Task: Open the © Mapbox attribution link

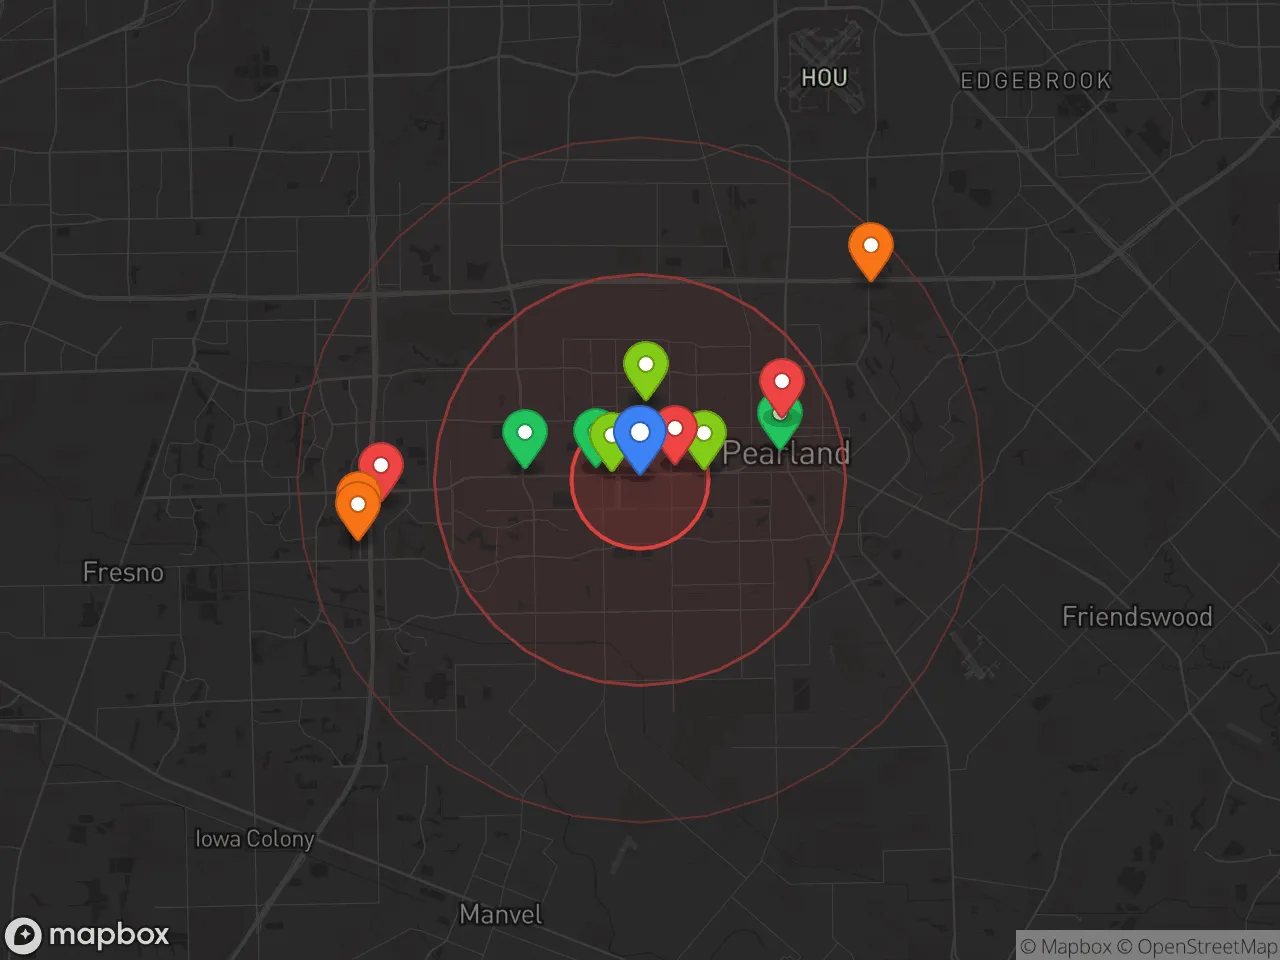Action: click(x=1066, y=946)
